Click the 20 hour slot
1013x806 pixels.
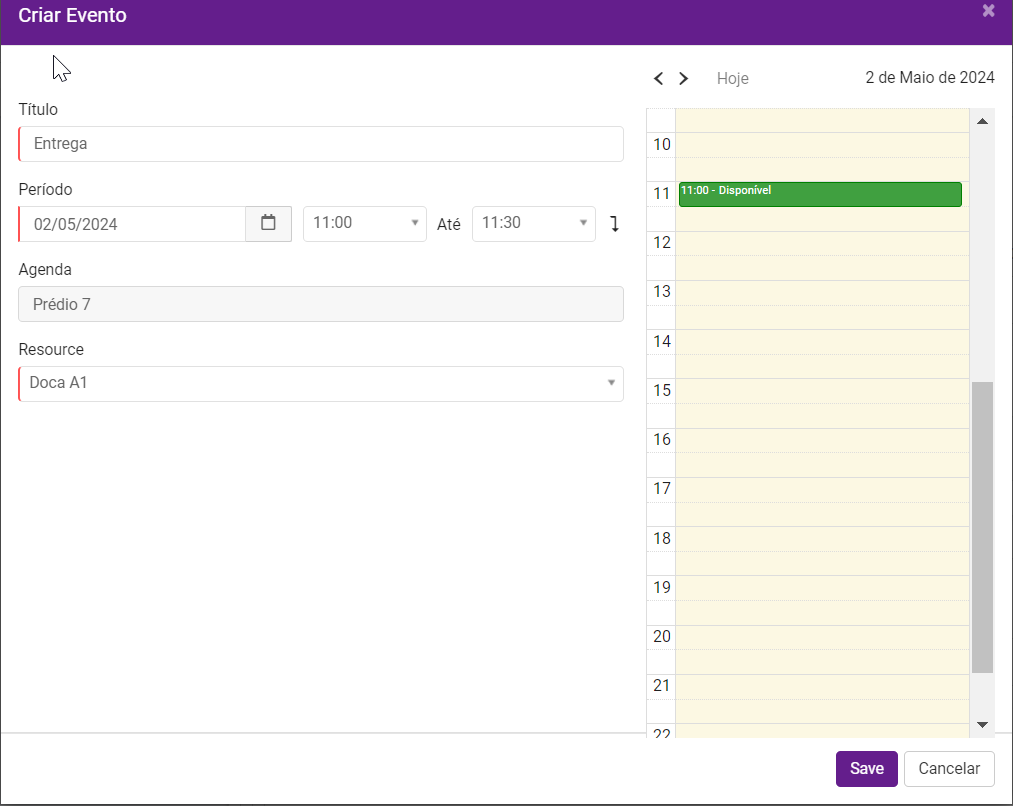pyautogui.click(x=822, y=637)
